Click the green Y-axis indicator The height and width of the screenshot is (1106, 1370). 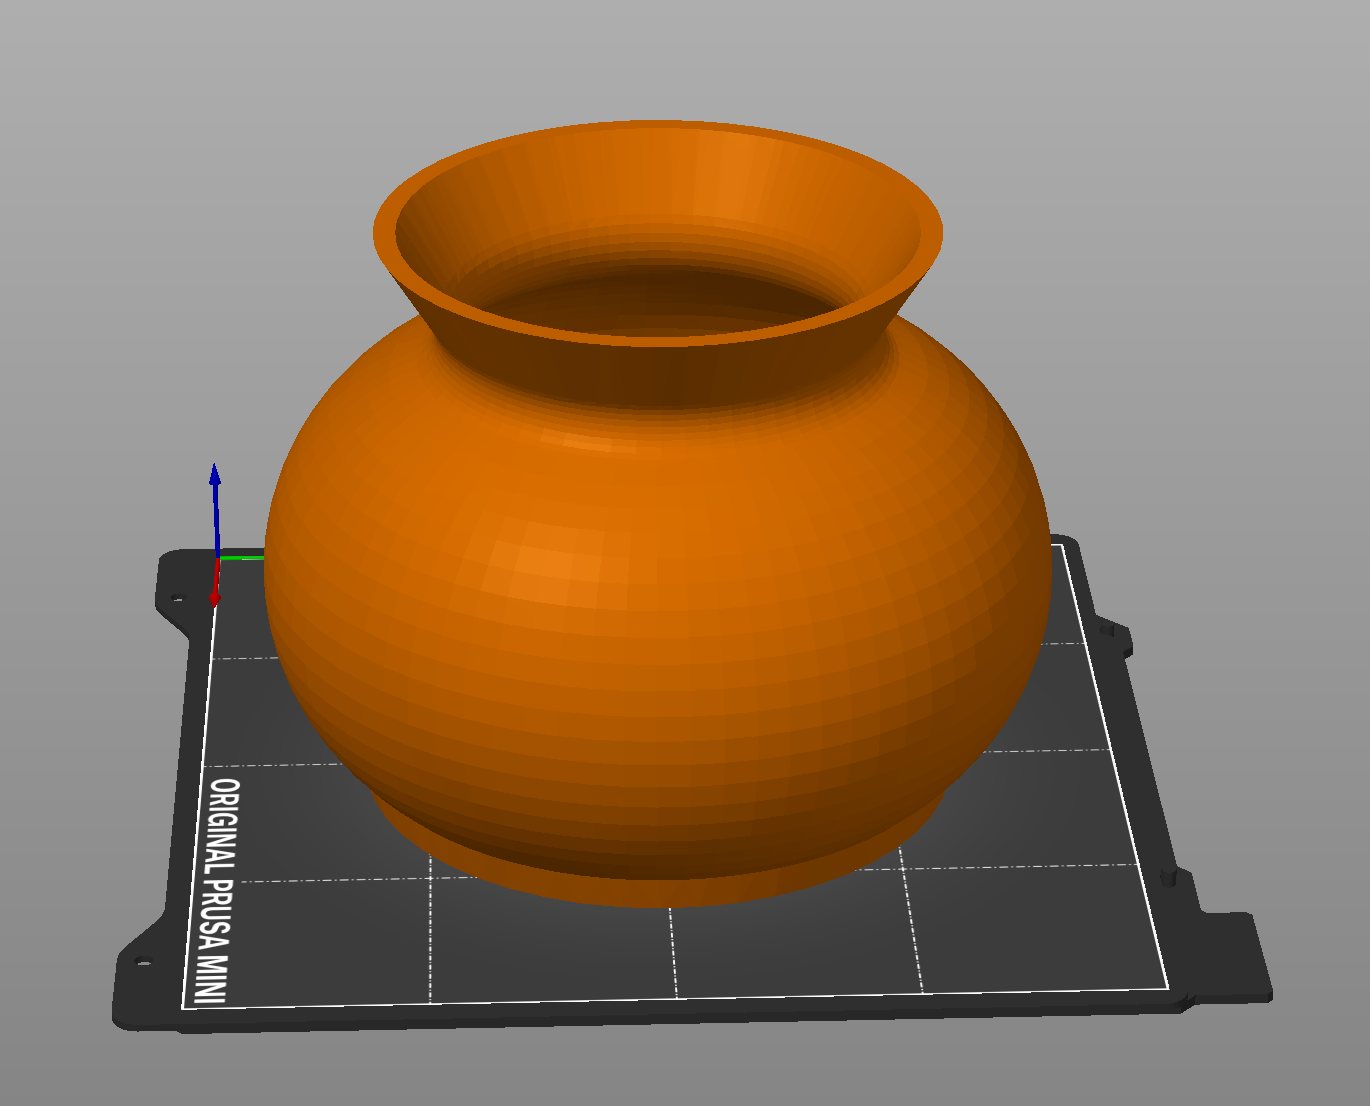coord(243,558)
